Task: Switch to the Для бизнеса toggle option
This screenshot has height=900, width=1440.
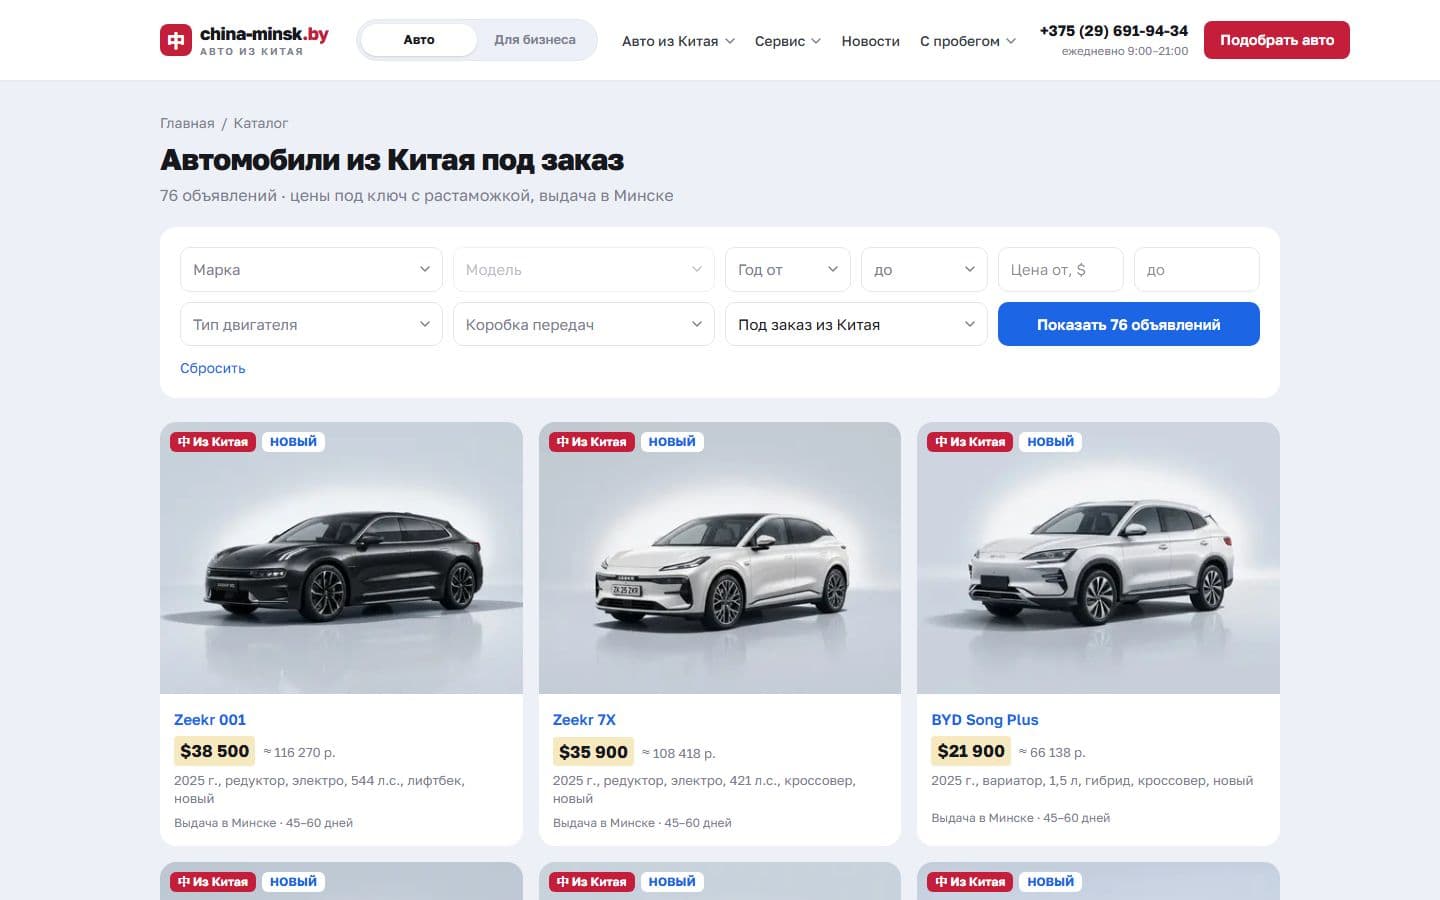Action: click(535, 40)
